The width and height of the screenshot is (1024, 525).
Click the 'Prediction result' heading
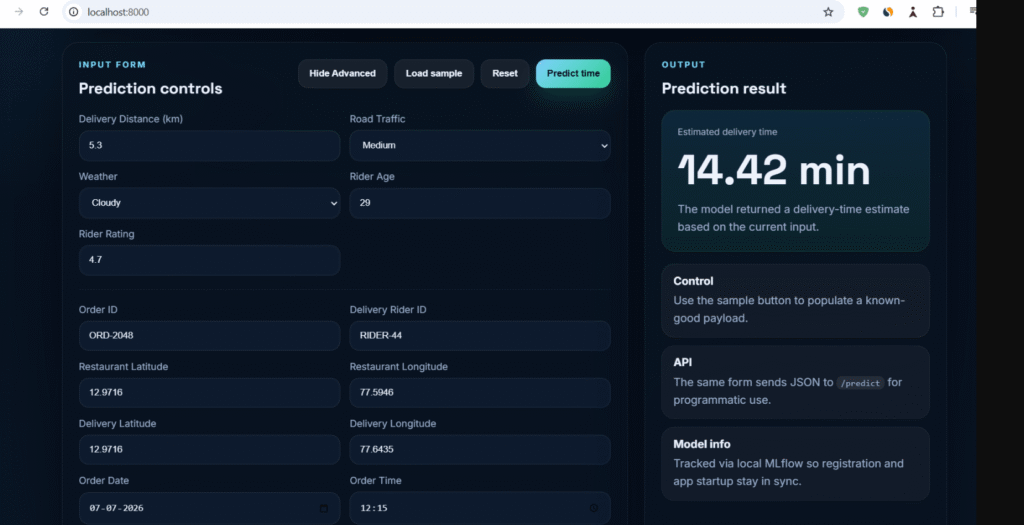pos(724,88)
